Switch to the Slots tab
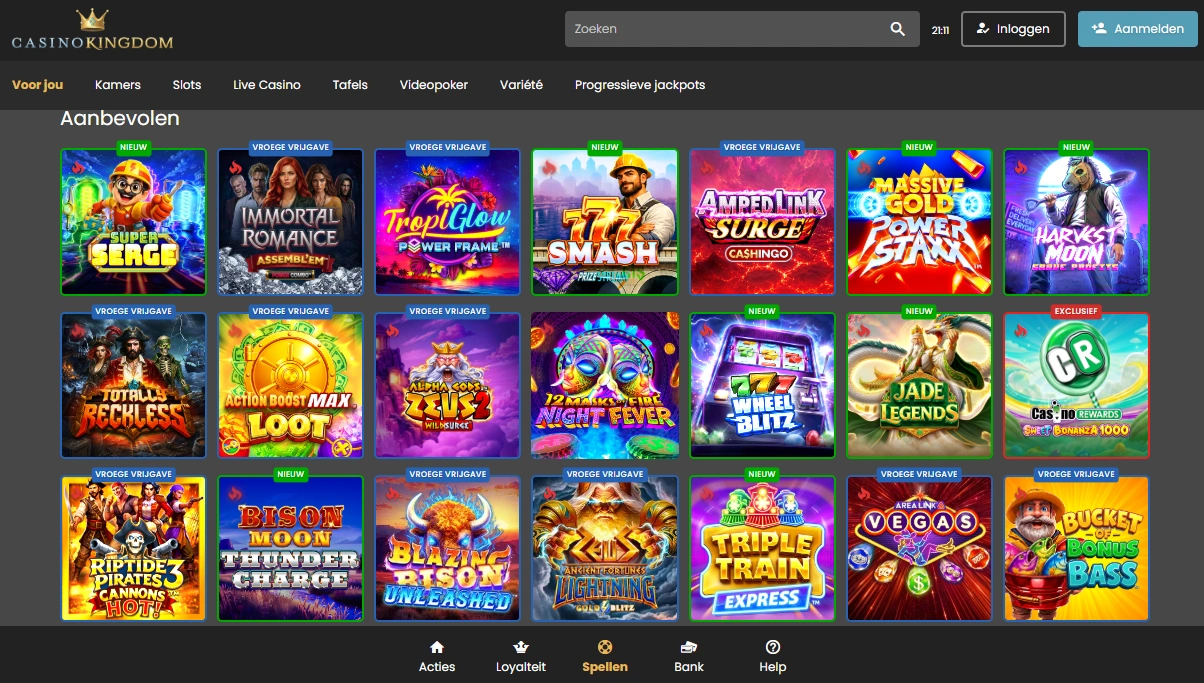Screen dimensions: 1204x683 pos(187,85)
